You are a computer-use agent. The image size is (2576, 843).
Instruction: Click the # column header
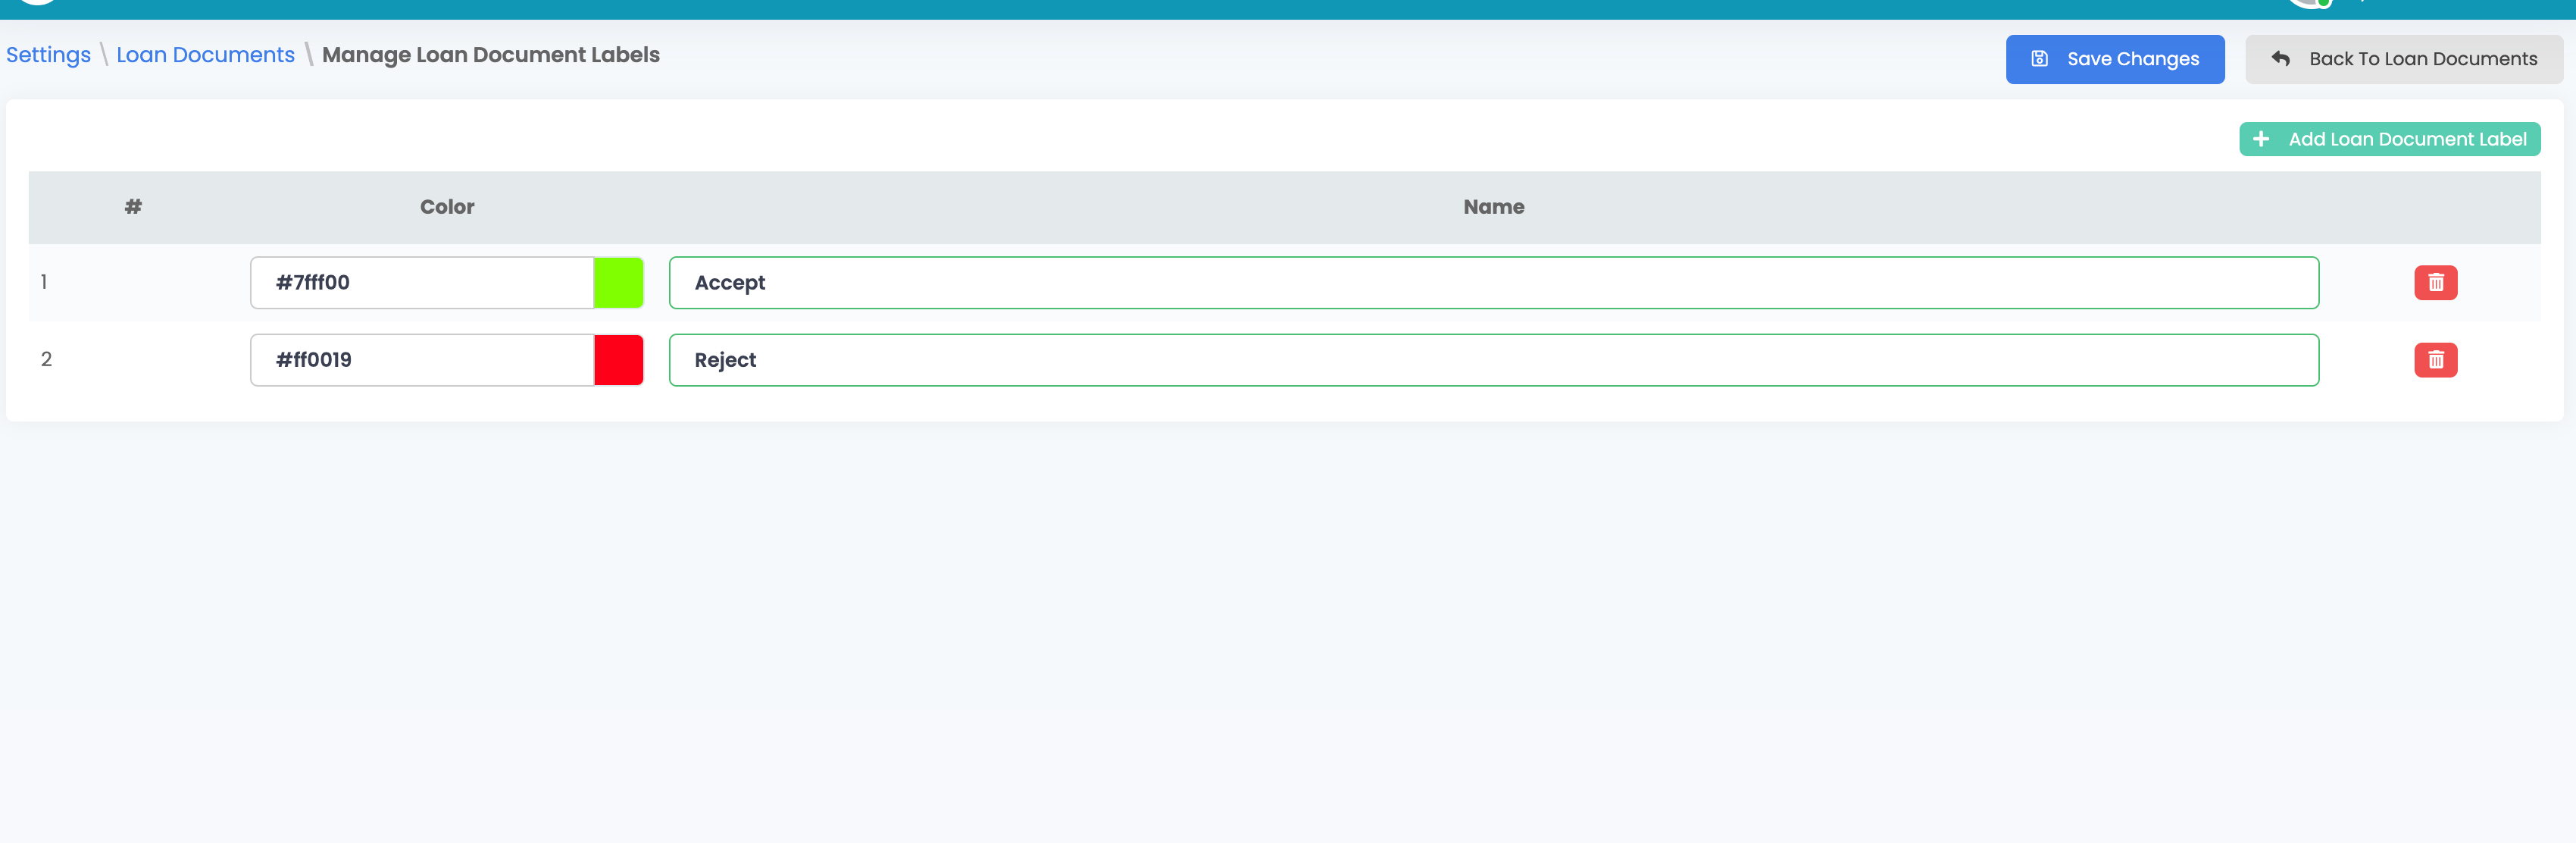coord(133,207)
